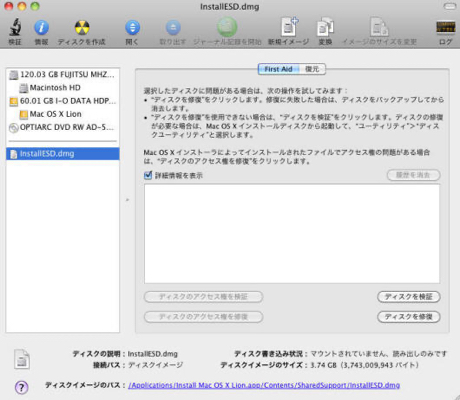Open the Info toolbar icon
Image resolution: width=460 pixels, height=400 pixels.
[x=41, y=27]
